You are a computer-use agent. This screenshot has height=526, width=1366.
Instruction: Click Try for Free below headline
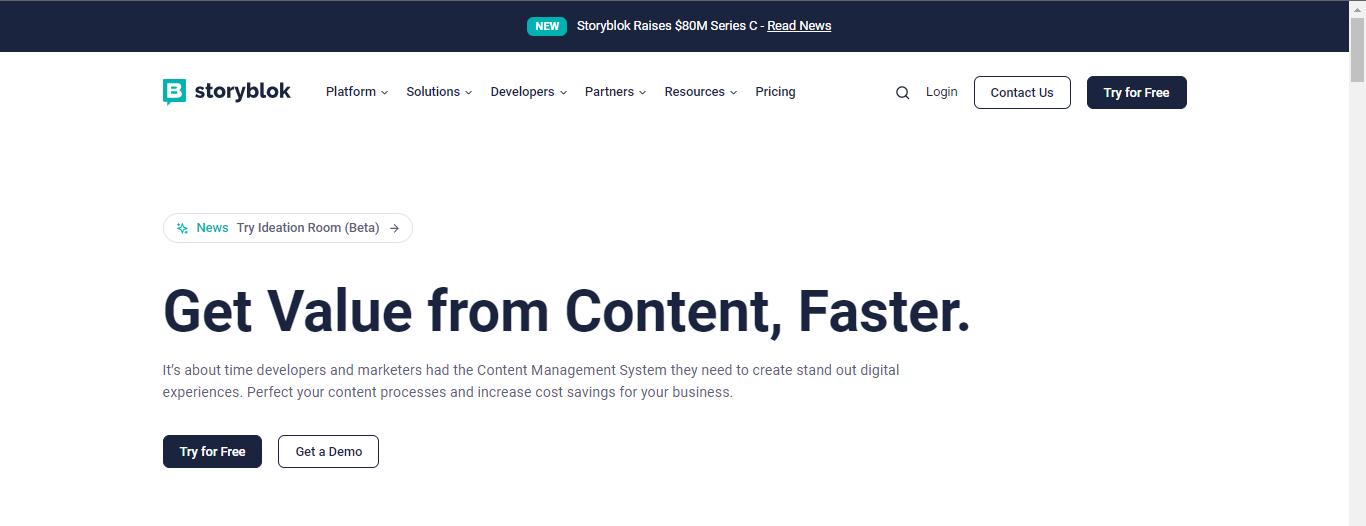[212, 452]
